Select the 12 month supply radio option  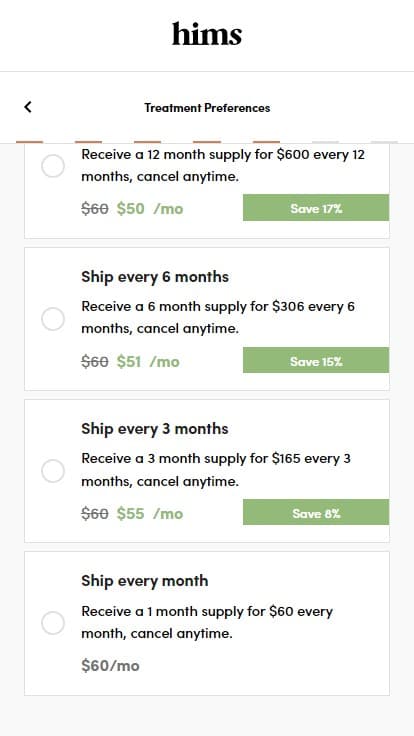(x=53, y=166)
